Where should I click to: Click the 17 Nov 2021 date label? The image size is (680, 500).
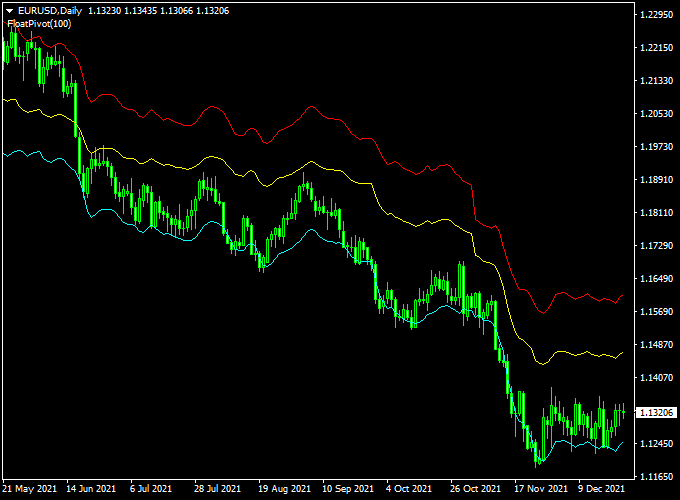click(541, 489)
